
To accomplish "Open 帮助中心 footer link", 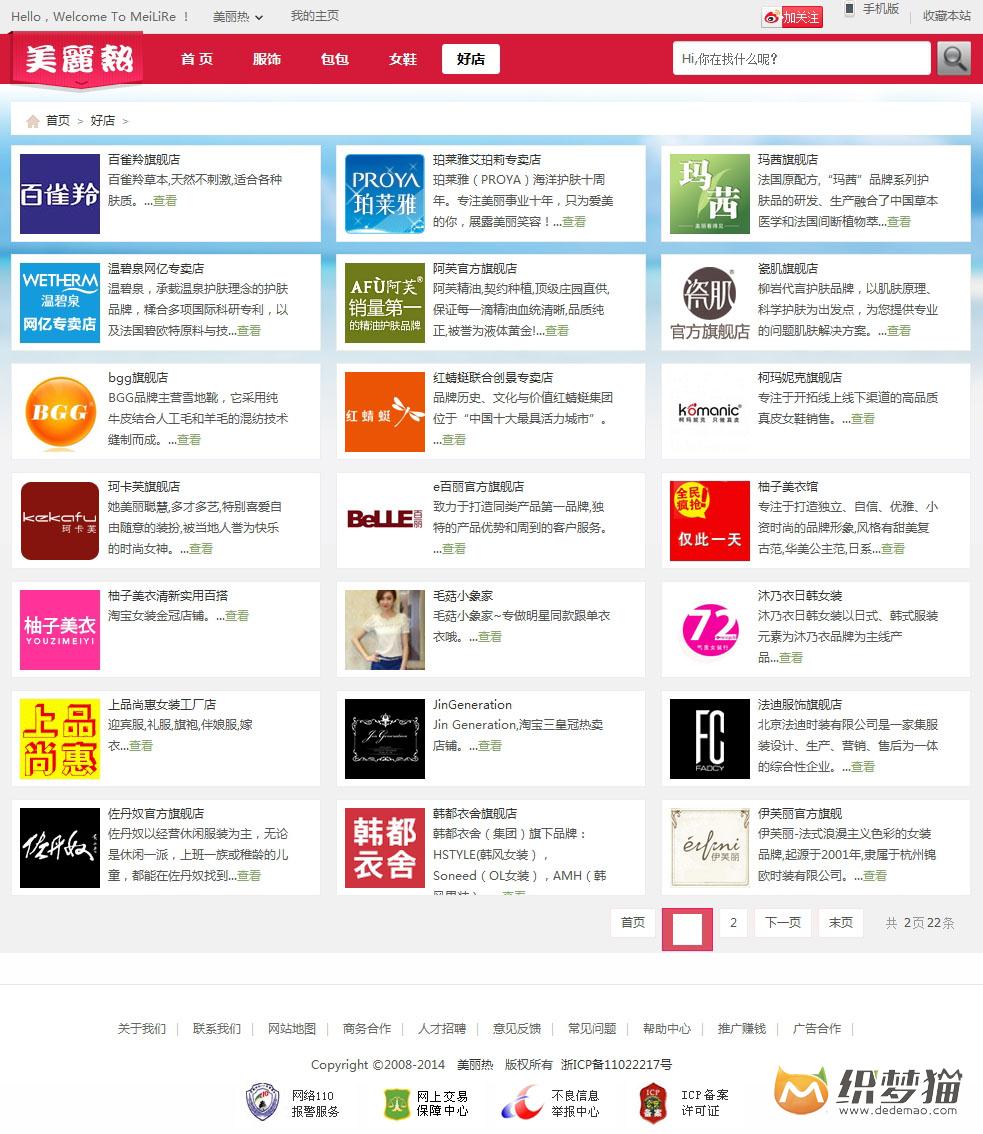I will [667, 1028].
